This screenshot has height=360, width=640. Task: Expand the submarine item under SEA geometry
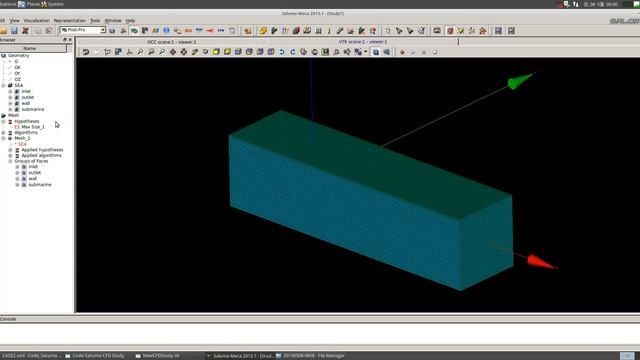click(x=10, y=109)
